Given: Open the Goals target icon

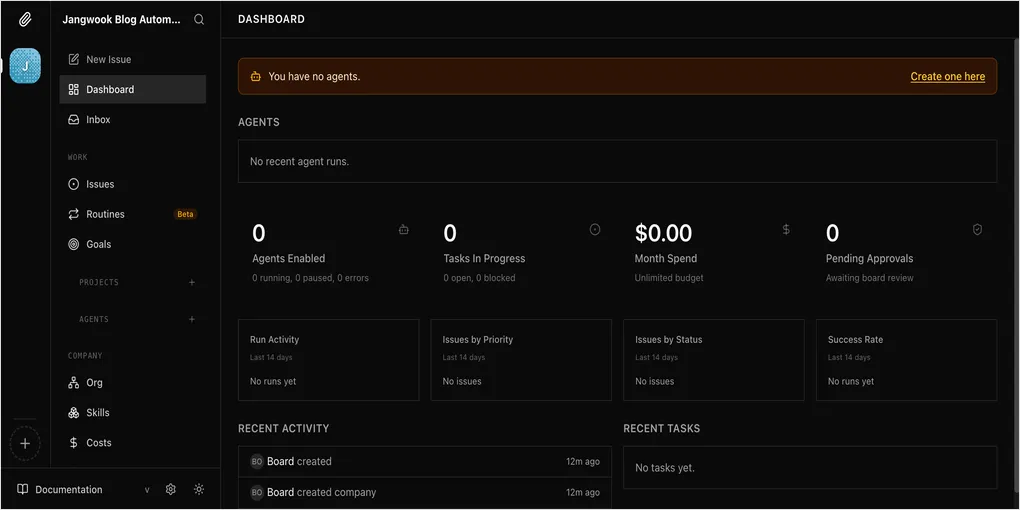Looking at the screenshot, I should tap(74, 245).
